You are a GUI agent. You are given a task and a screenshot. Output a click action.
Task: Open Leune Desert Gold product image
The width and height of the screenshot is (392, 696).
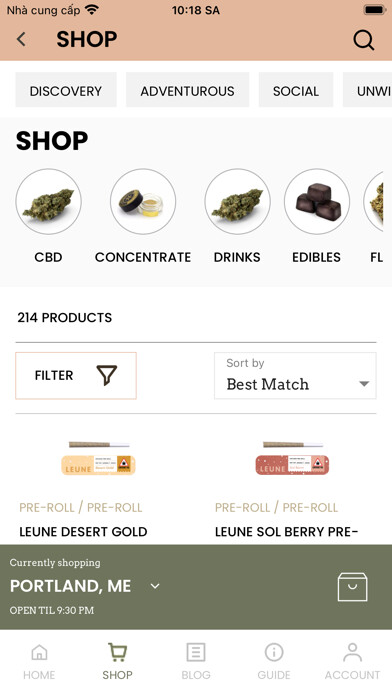click(98, 458)
